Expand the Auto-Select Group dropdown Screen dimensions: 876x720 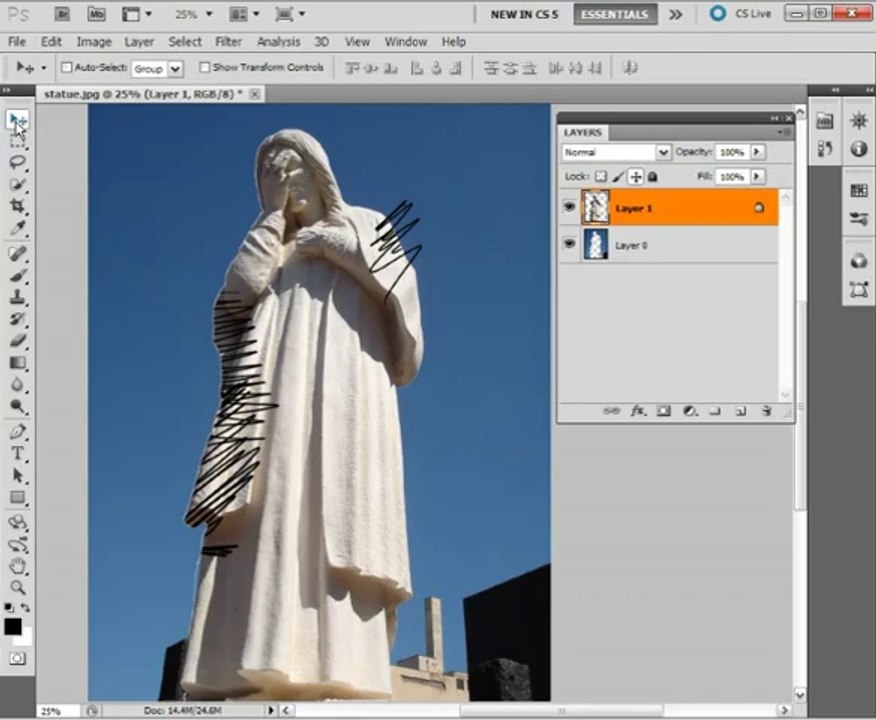click(175, 69)
